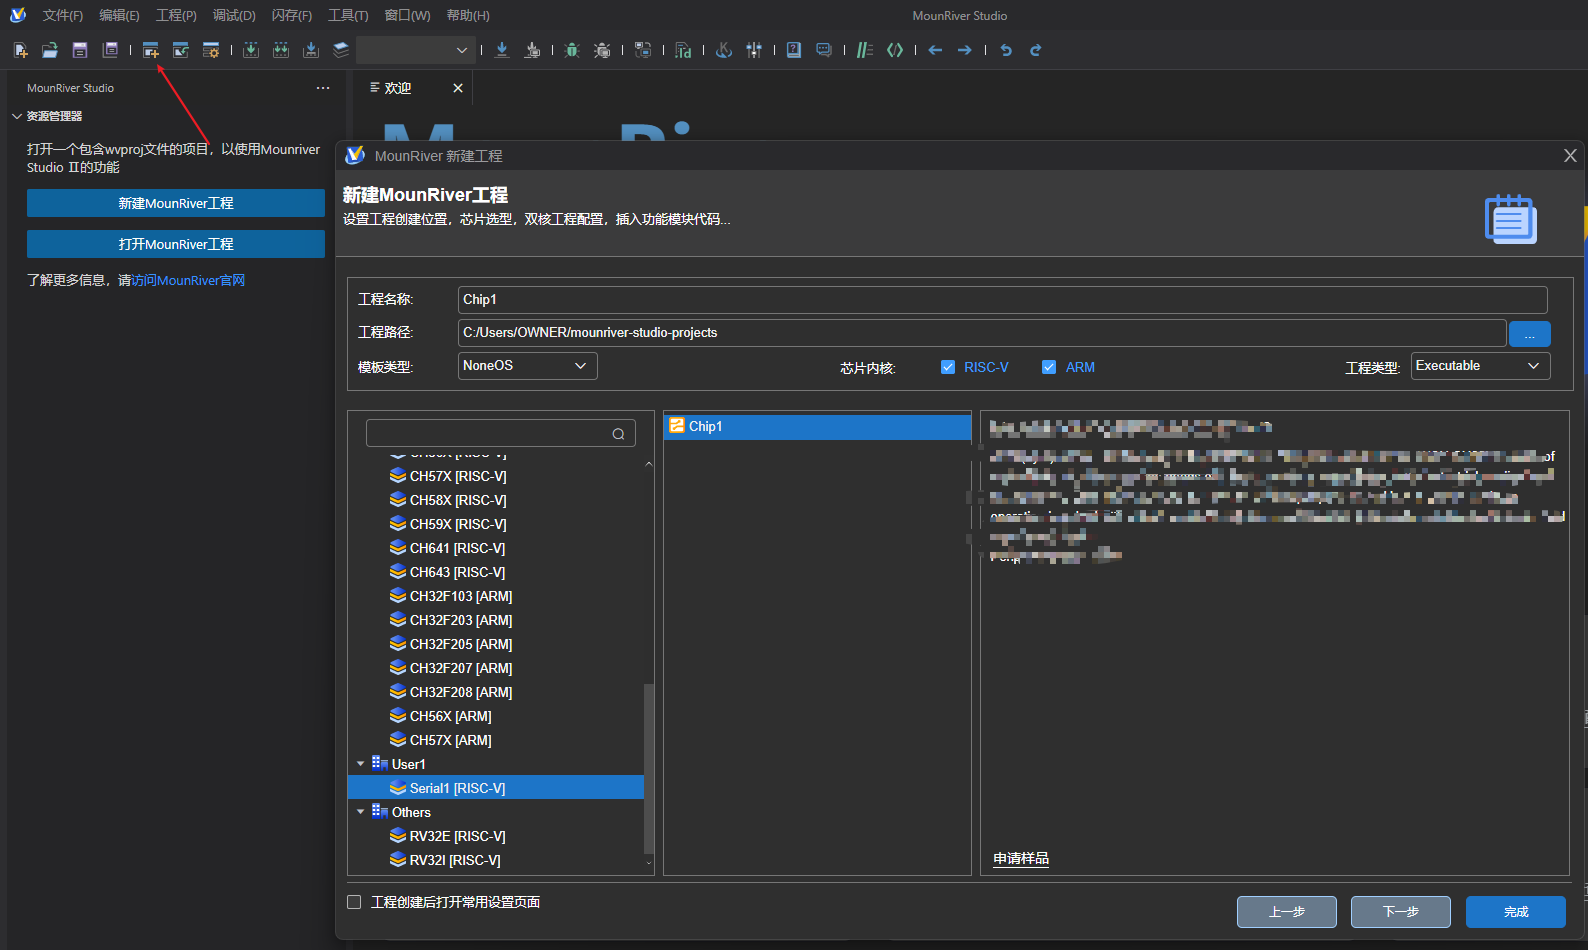Click the browse "..." project path button

[x=1530, y=334]
